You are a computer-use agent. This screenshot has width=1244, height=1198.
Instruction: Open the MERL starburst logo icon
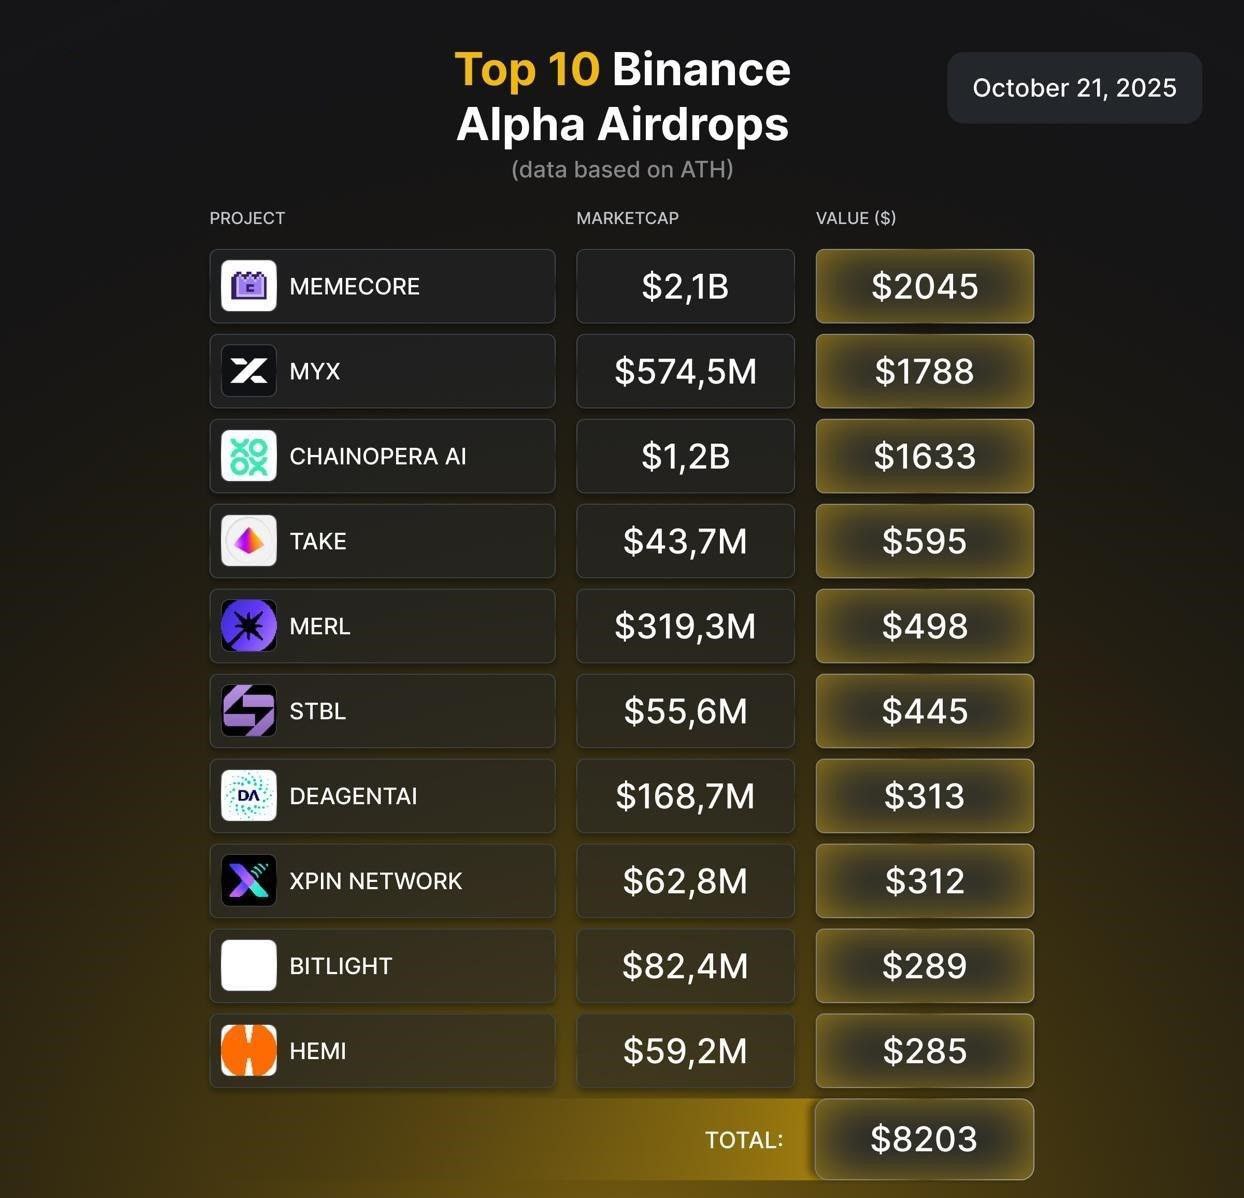248,626
